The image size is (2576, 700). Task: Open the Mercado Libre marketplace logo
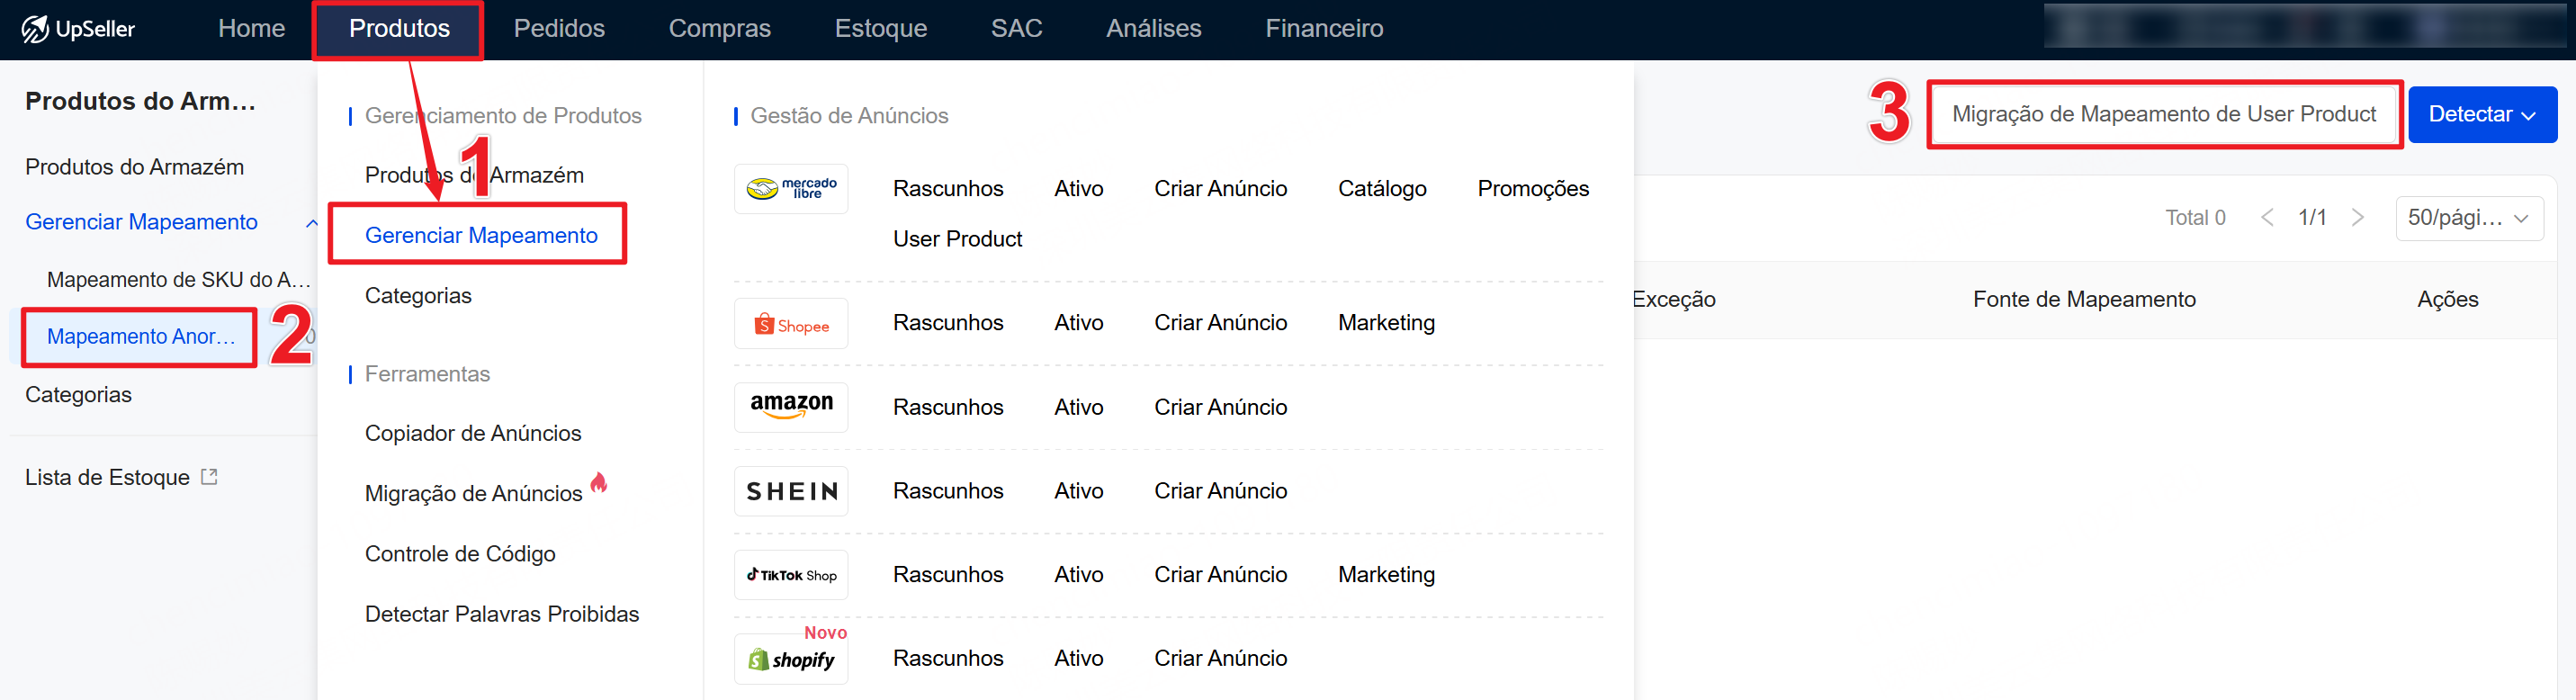[791, 189]
